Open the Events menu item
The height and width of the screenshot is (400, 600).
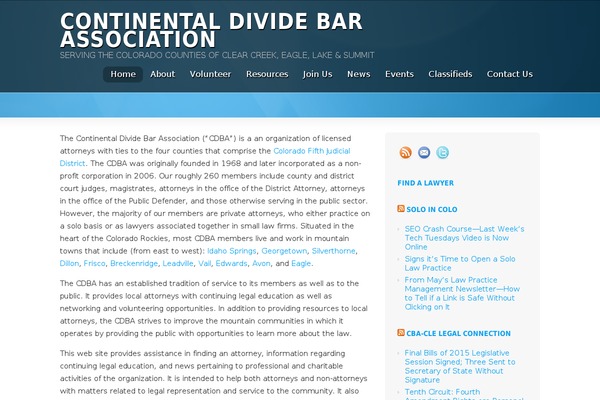(x=399, y=74)
